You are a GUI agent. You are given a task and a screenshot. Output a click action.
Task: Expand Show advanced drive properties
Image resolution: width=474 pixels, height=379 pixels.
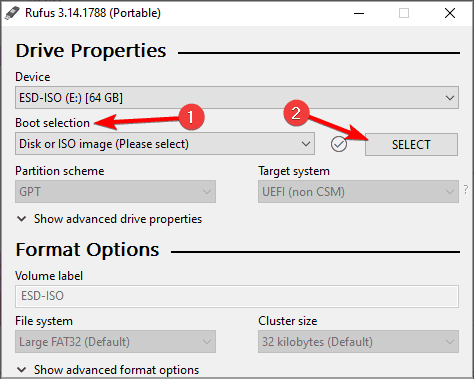[x=109, y=219]
